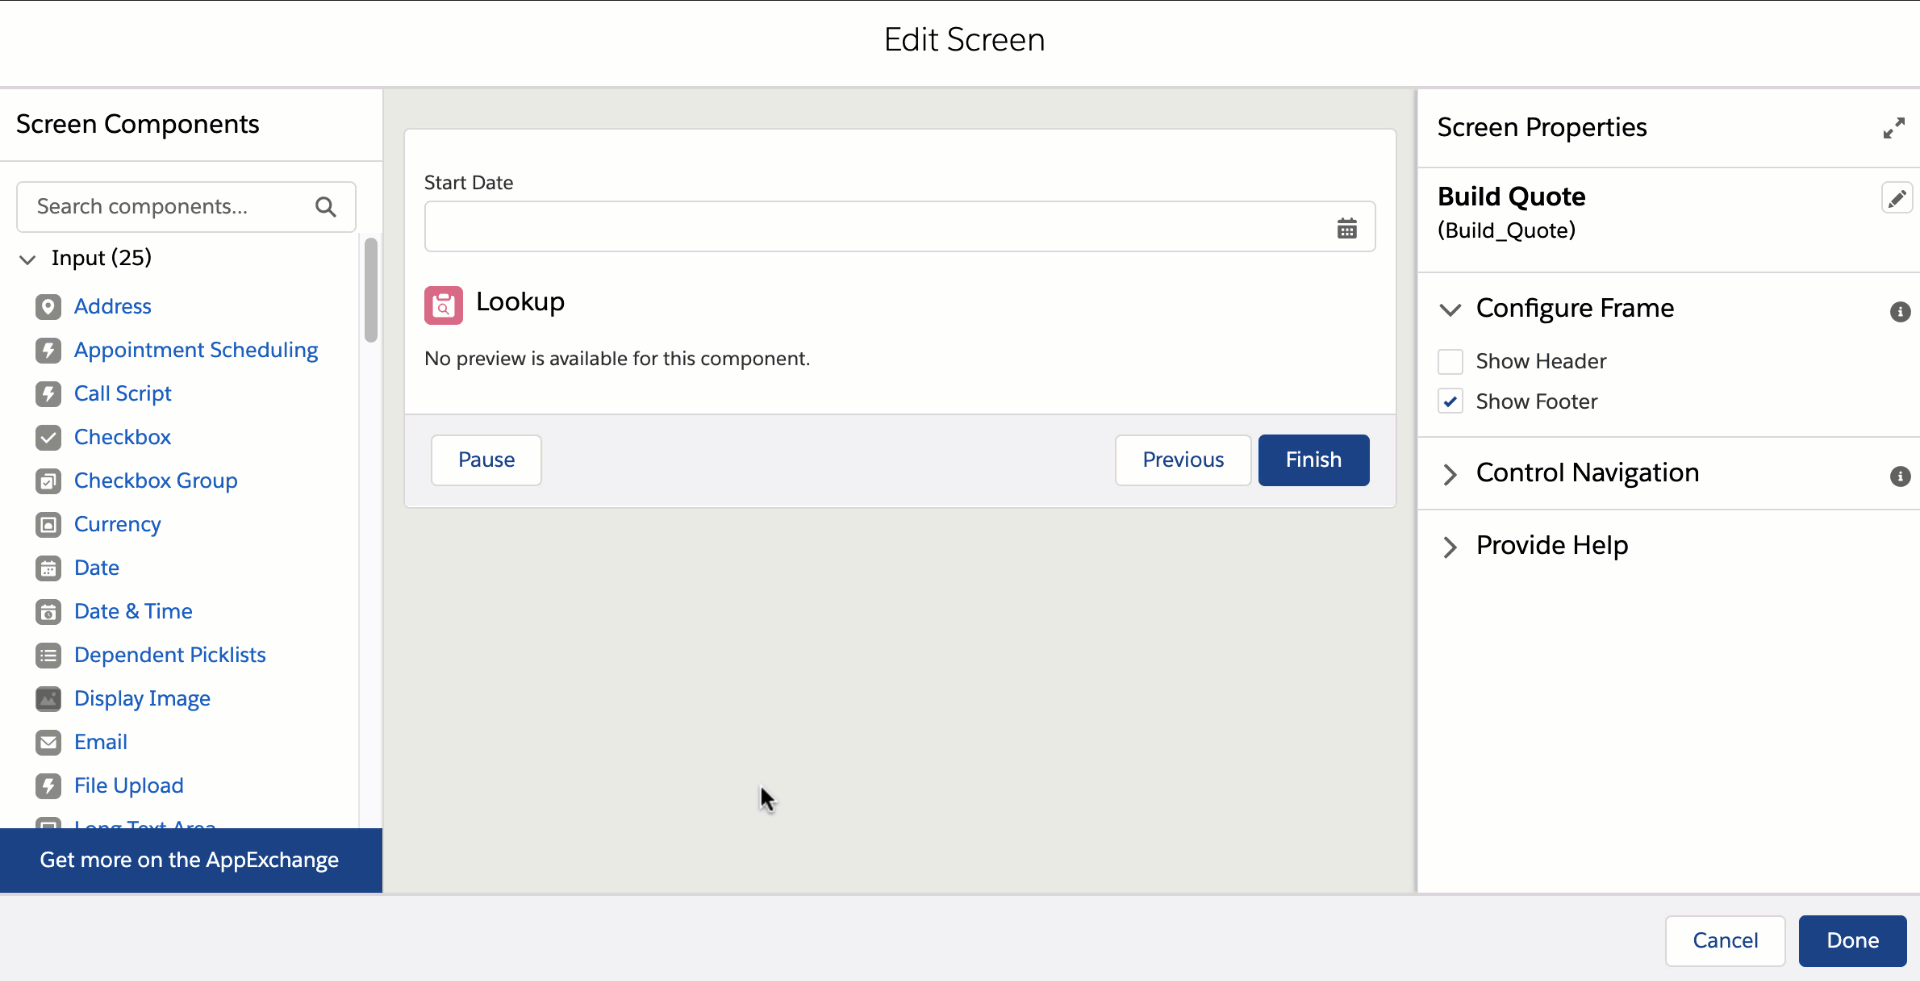Click the Display Image icon

point(48,698)
